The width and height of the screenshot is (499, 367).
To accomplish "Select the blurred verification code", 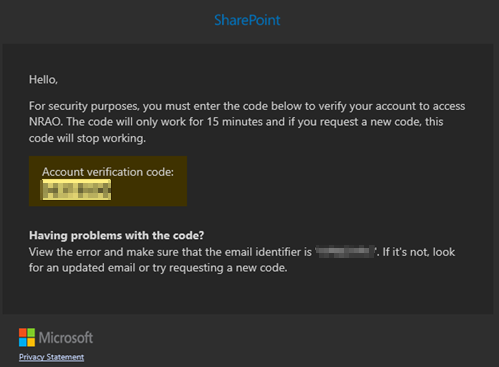I will [76, 190].
